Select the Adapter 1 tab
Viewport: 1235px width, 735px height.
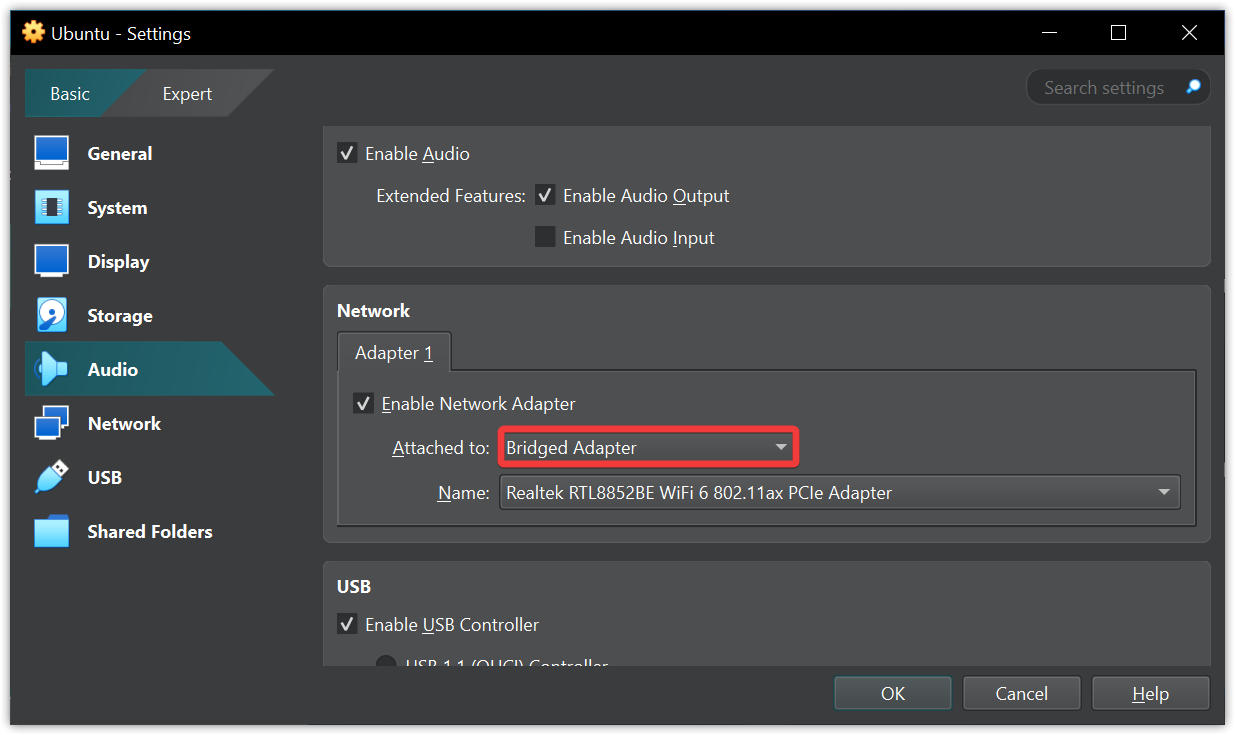click(x=394, y=353)
